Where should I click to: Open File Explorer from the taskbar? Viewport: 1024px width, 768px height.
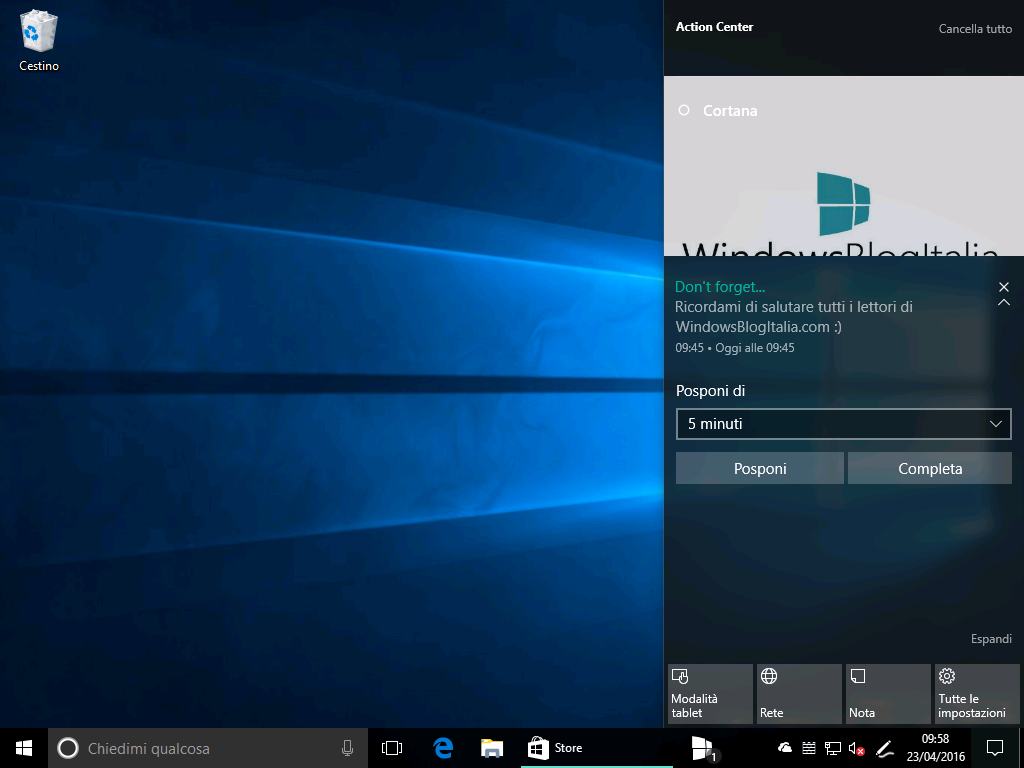tap(492, 748)
